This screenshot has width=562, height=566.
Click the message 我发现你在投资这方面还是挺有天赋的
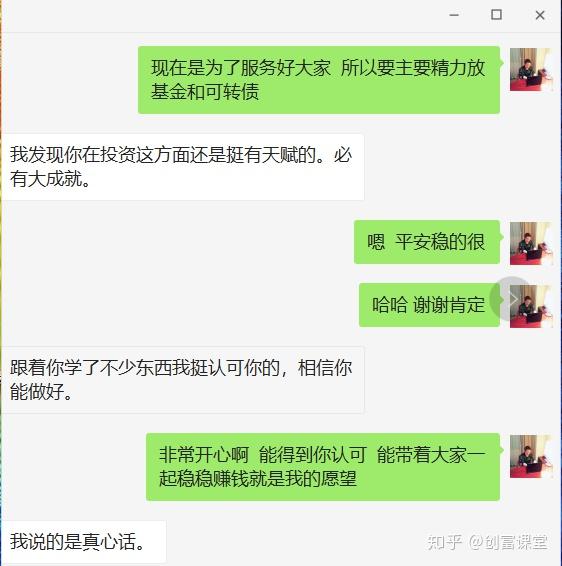click(x=182, y=167)
